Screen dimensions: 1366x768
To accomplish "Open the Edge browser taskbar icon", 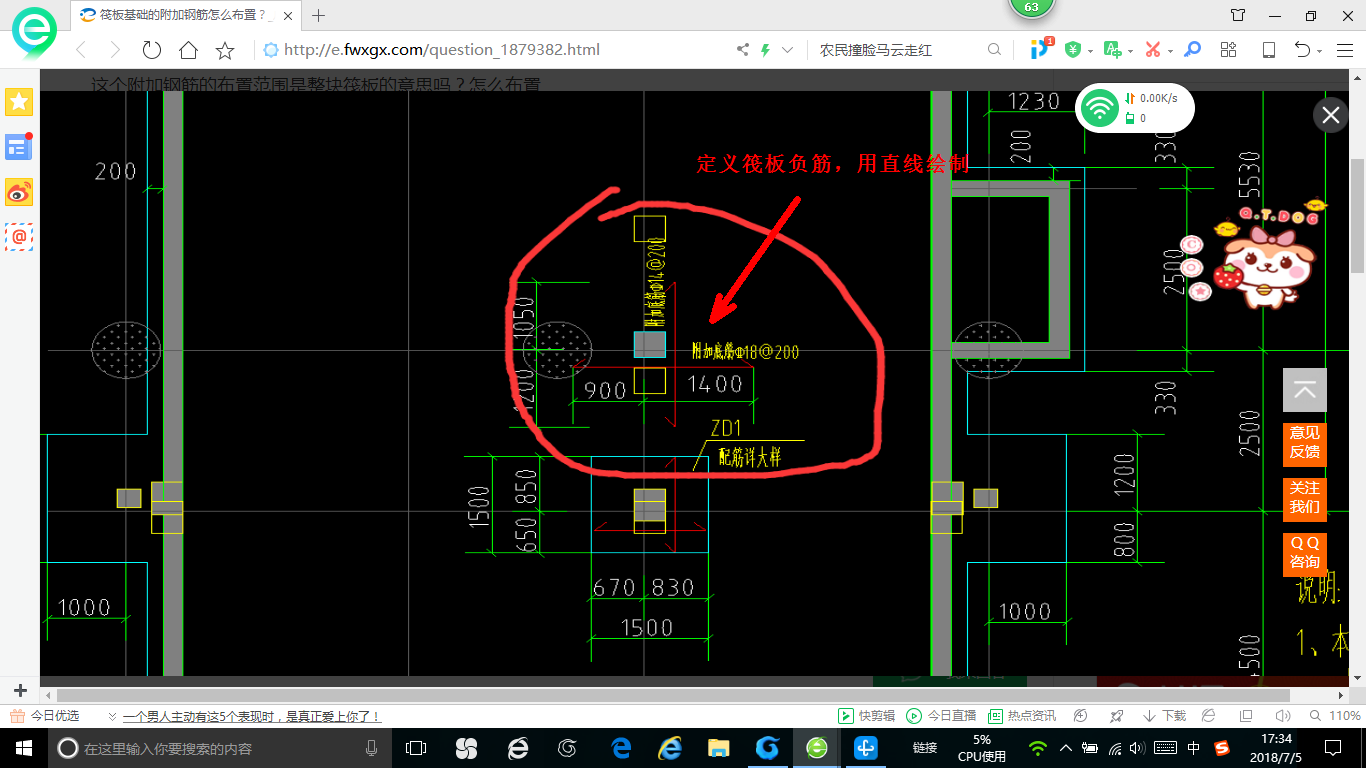I will click(620, 748).
